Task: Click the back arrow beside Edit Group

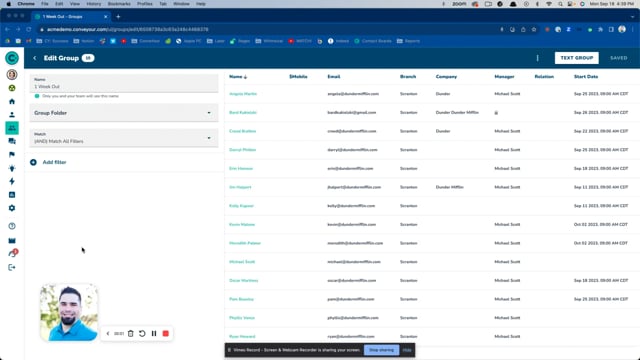Action: point(35,58)
